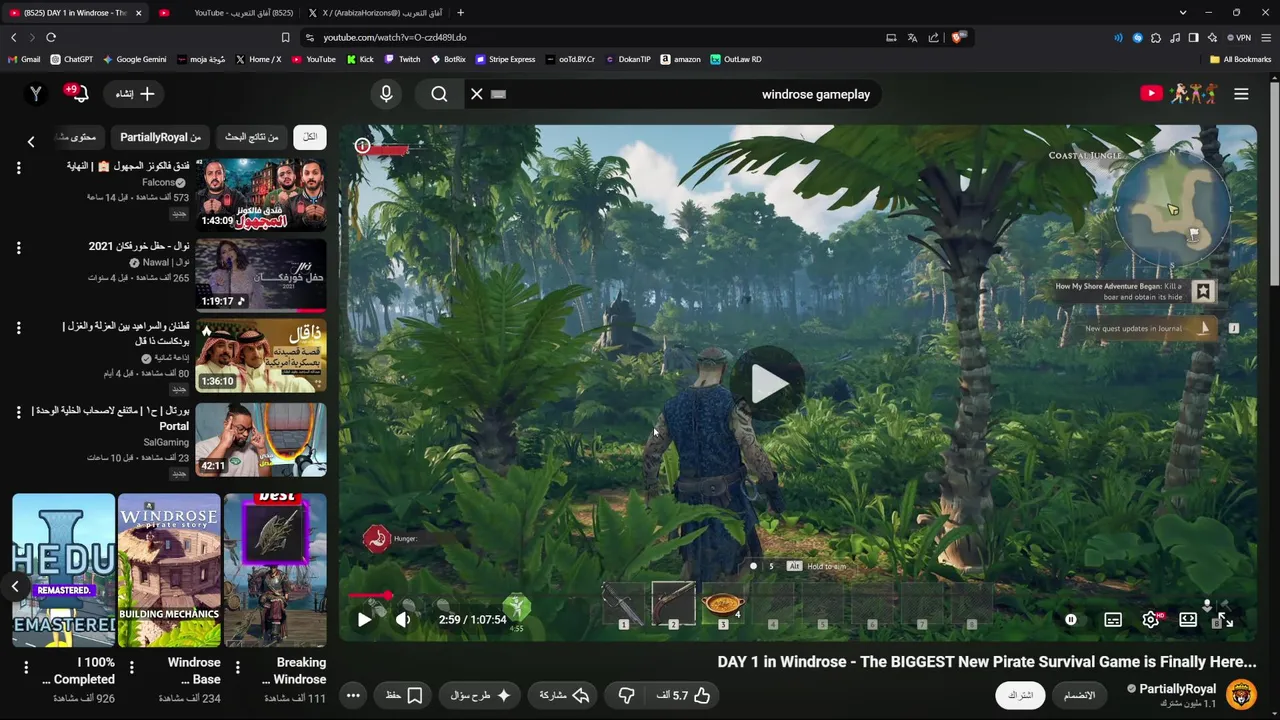Click طرح سؤال ask button

click(x=480, y=695)
